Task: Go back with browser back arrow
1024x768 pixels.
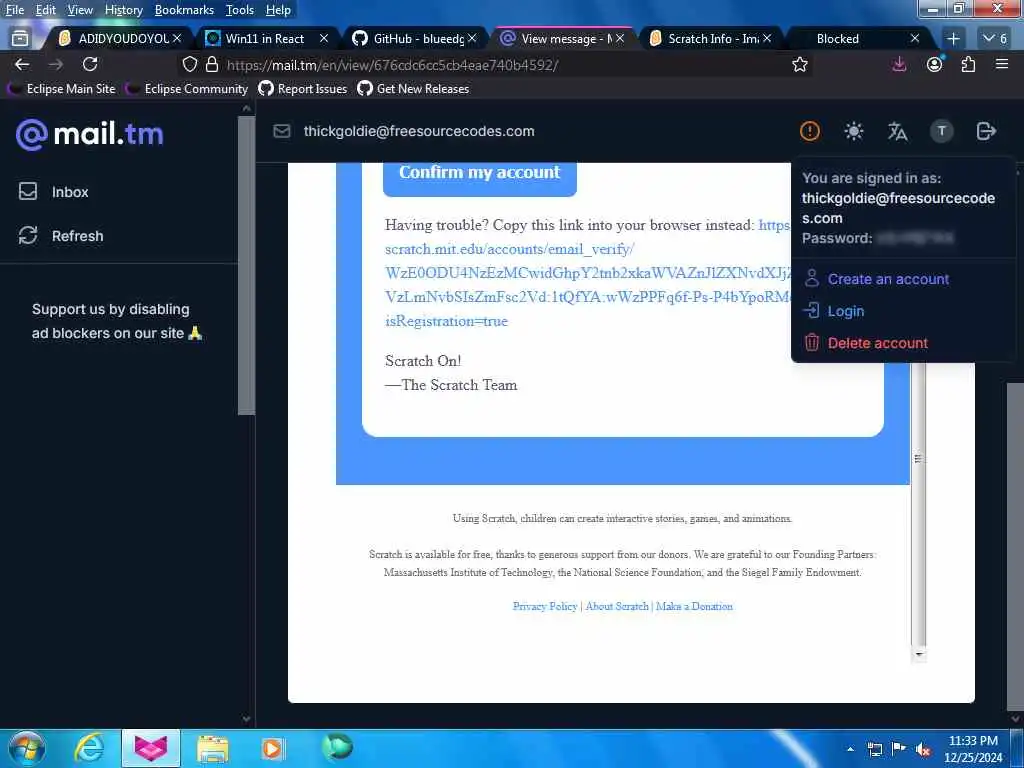Action: click(x=22, y=64)
